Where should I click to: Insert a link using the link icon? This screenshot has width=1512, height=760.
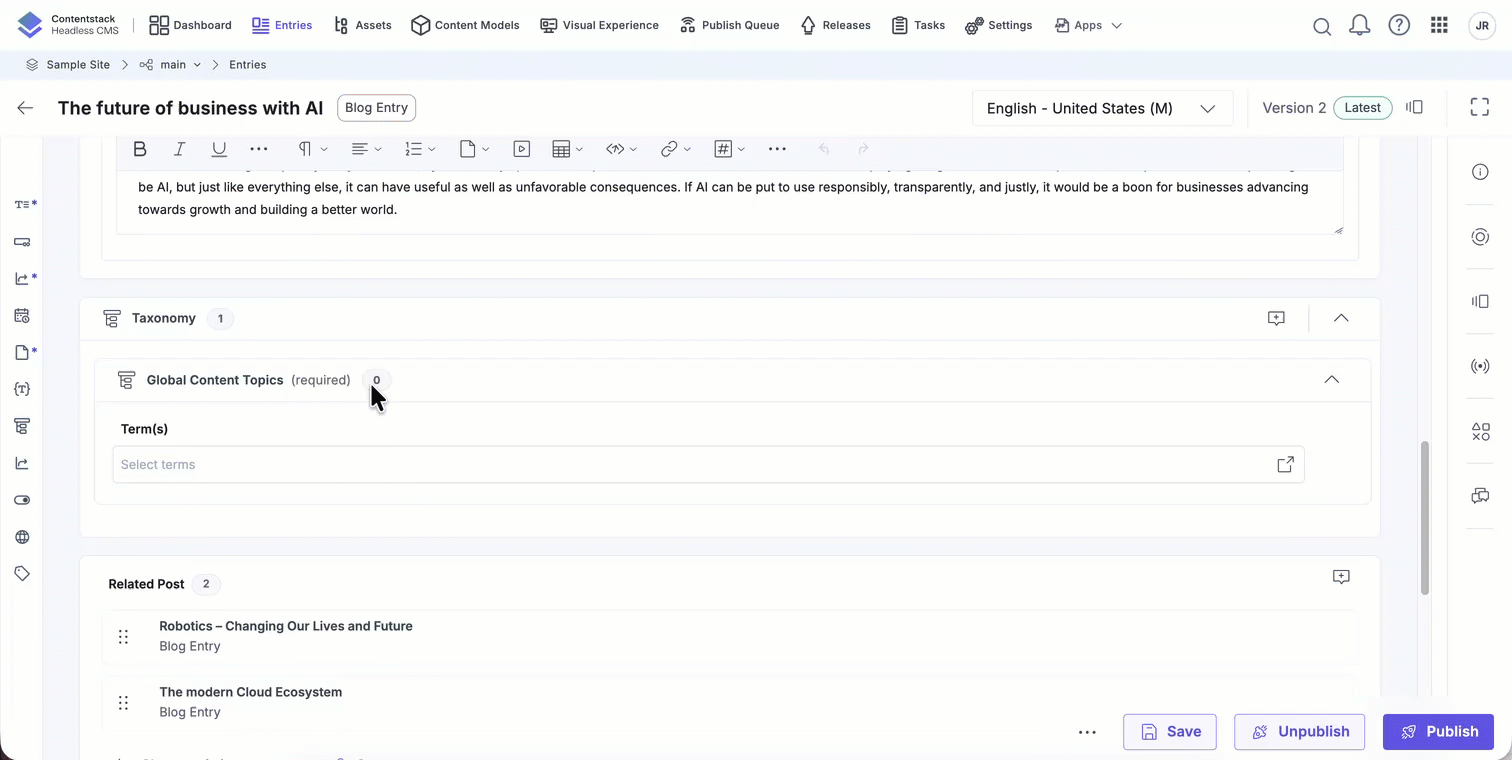coord(669,149)
